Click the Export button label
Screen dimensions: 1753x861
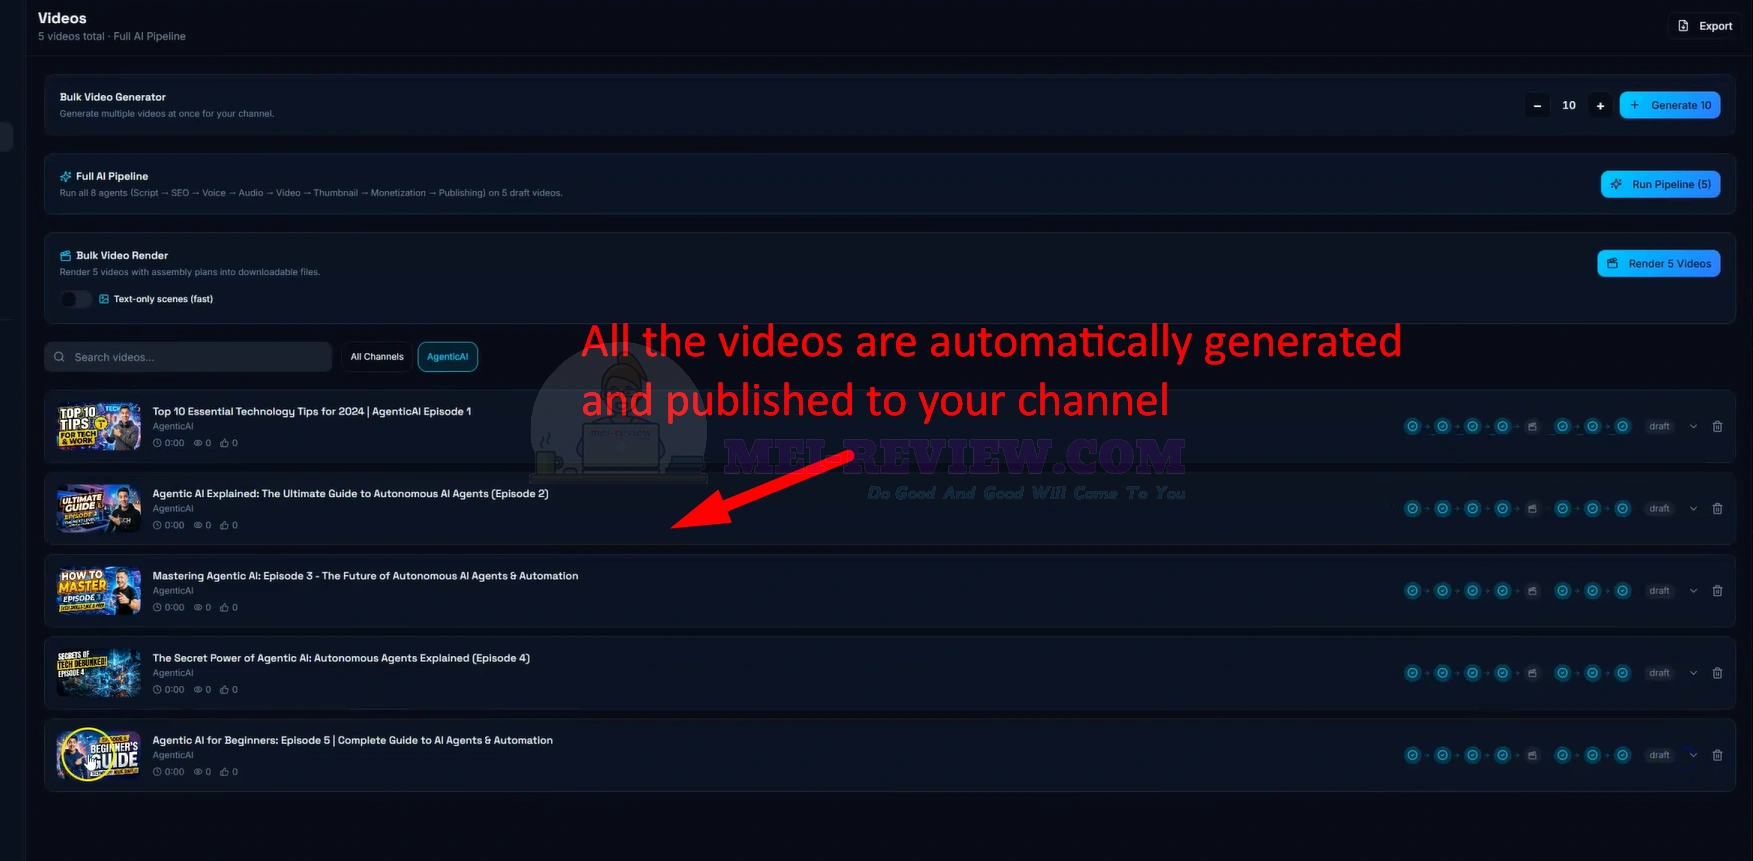[1716, 26]
